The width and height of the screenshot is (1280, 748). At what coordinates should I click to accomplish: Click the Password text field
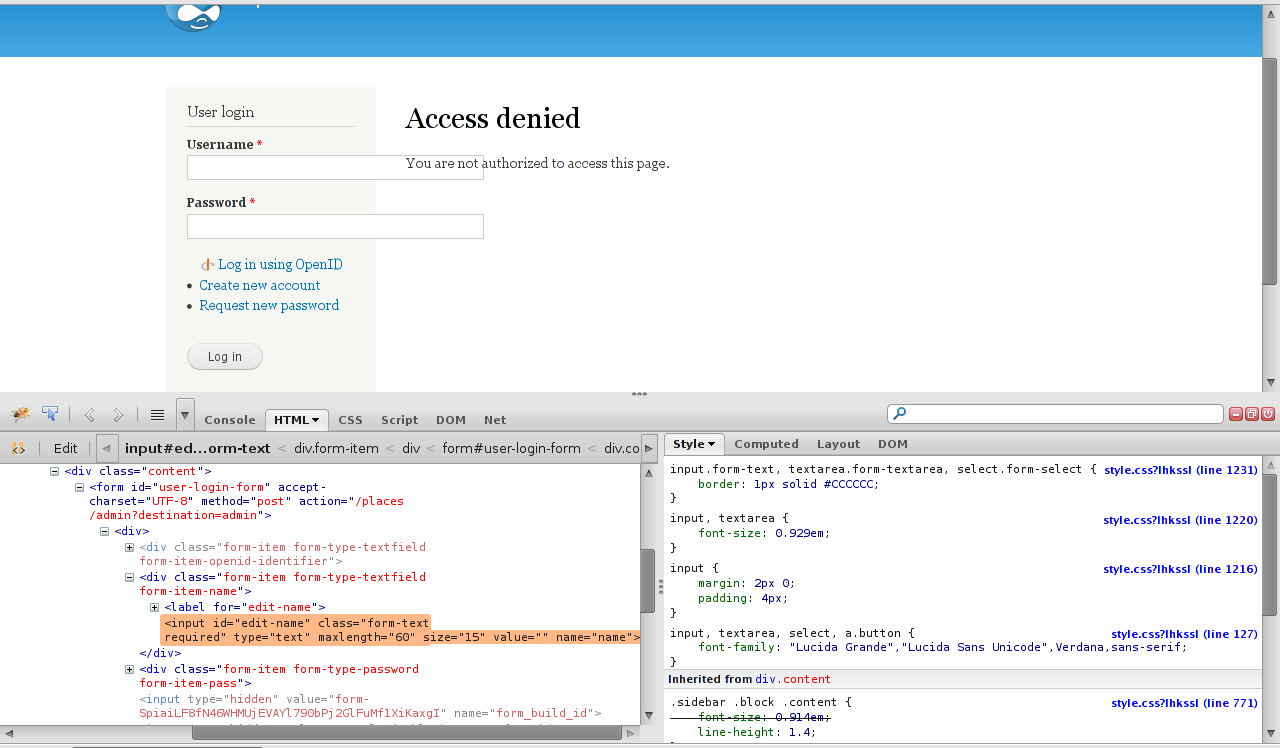tap(335, 226)
